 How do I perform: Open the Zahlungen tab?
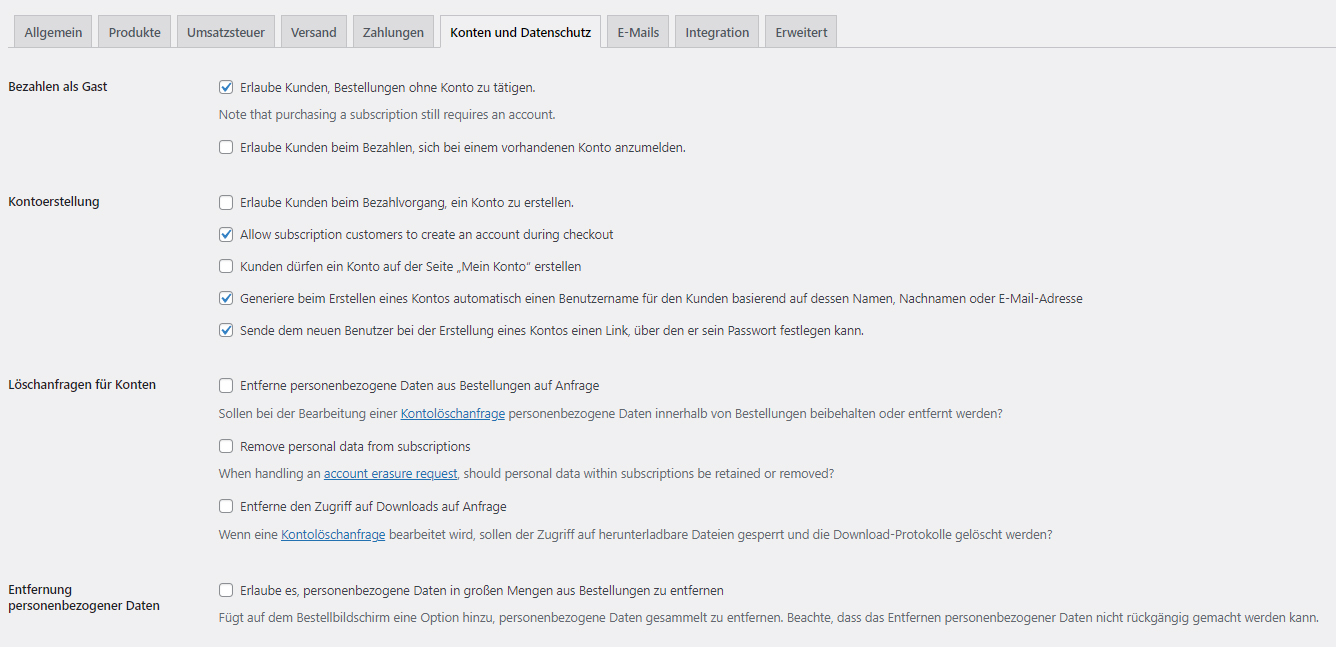point(394,32)
